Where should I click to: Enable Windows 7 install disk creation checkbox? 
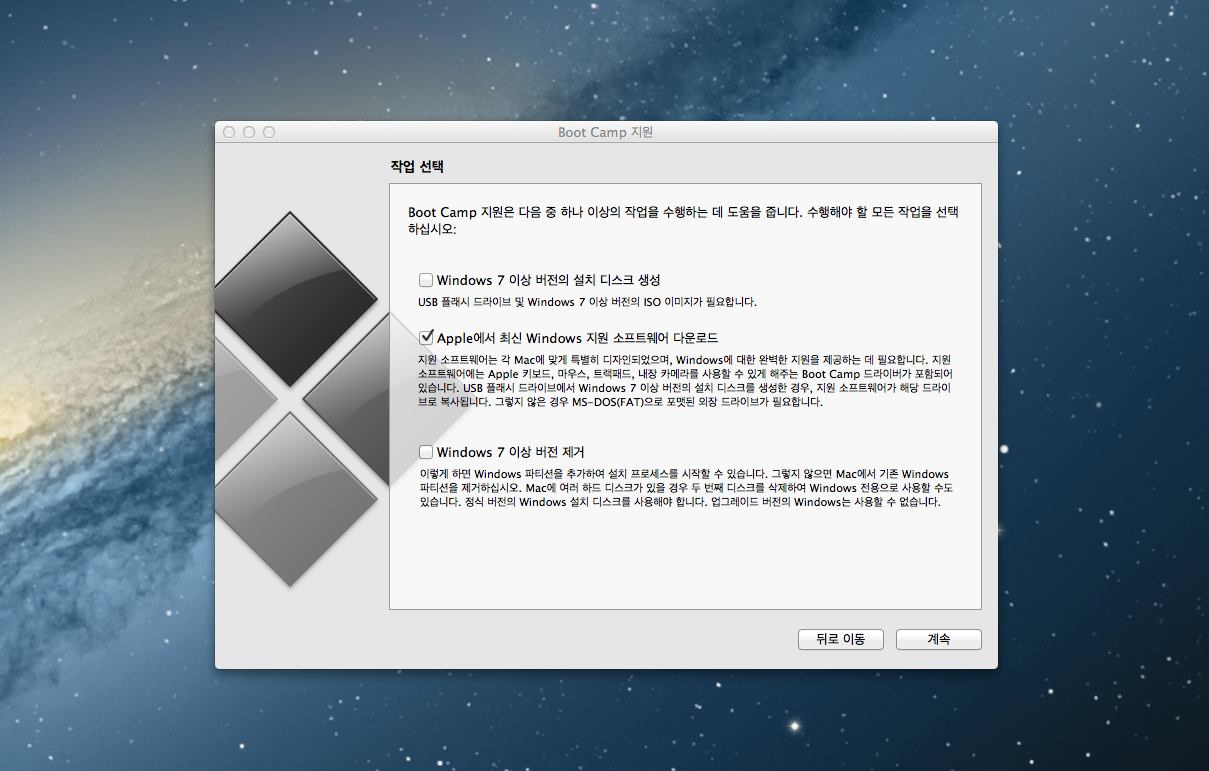(x=426, y=280)
